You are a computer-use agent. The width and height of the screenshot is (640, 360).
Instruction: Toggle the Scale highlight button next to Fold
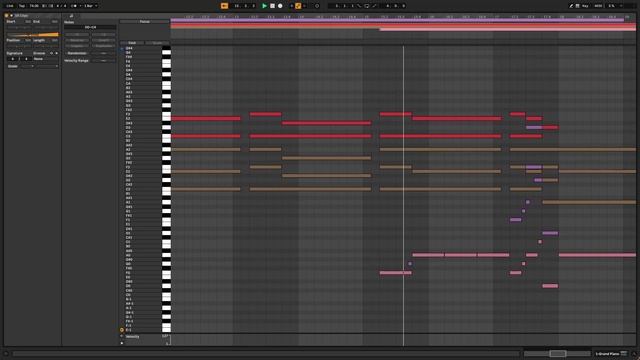click(x=157, y=43)
